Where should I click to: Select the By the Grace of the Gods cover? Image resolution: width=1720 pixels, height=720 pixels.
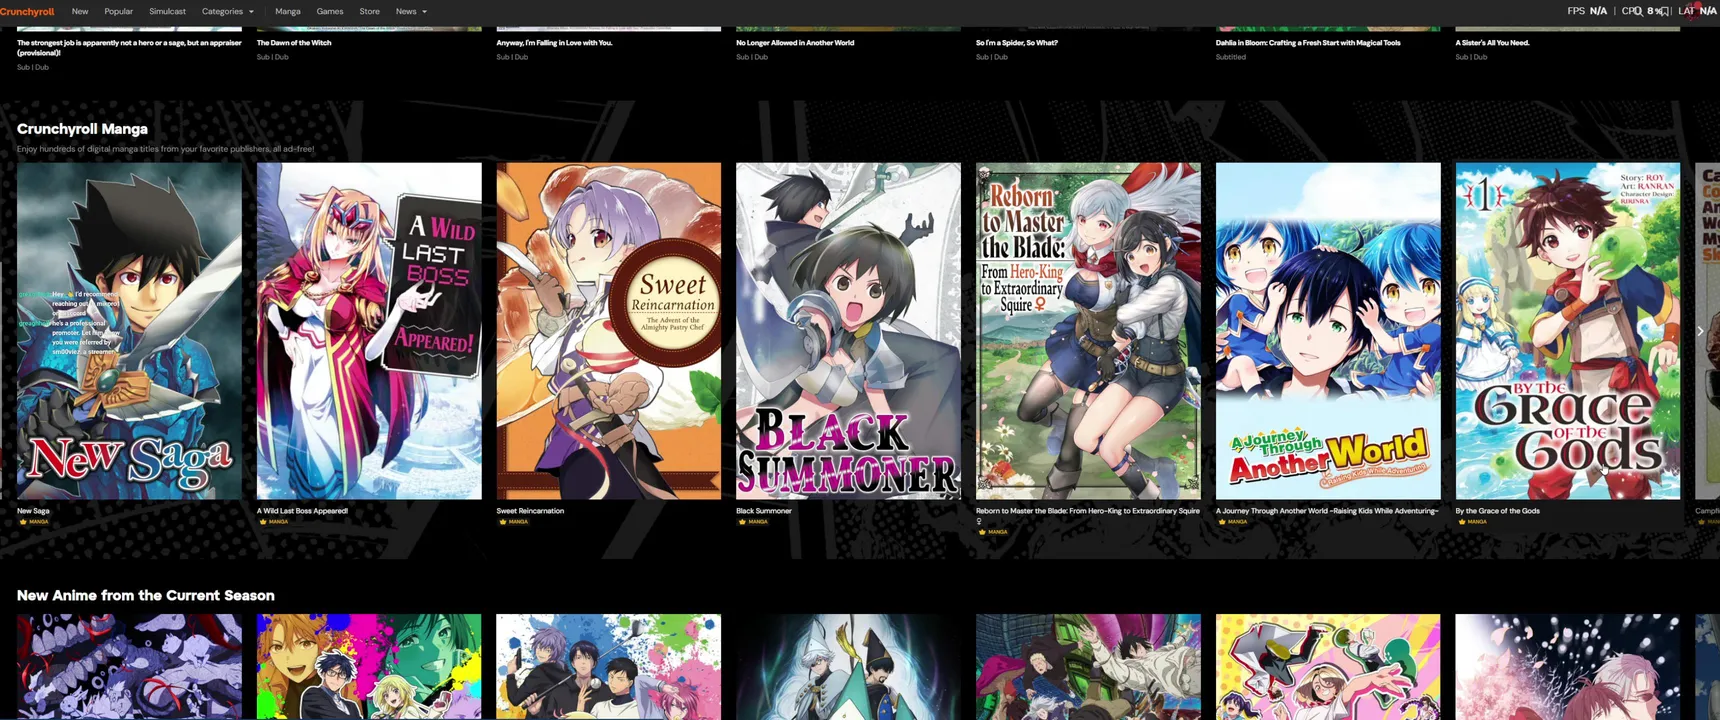click(1568, 331)
